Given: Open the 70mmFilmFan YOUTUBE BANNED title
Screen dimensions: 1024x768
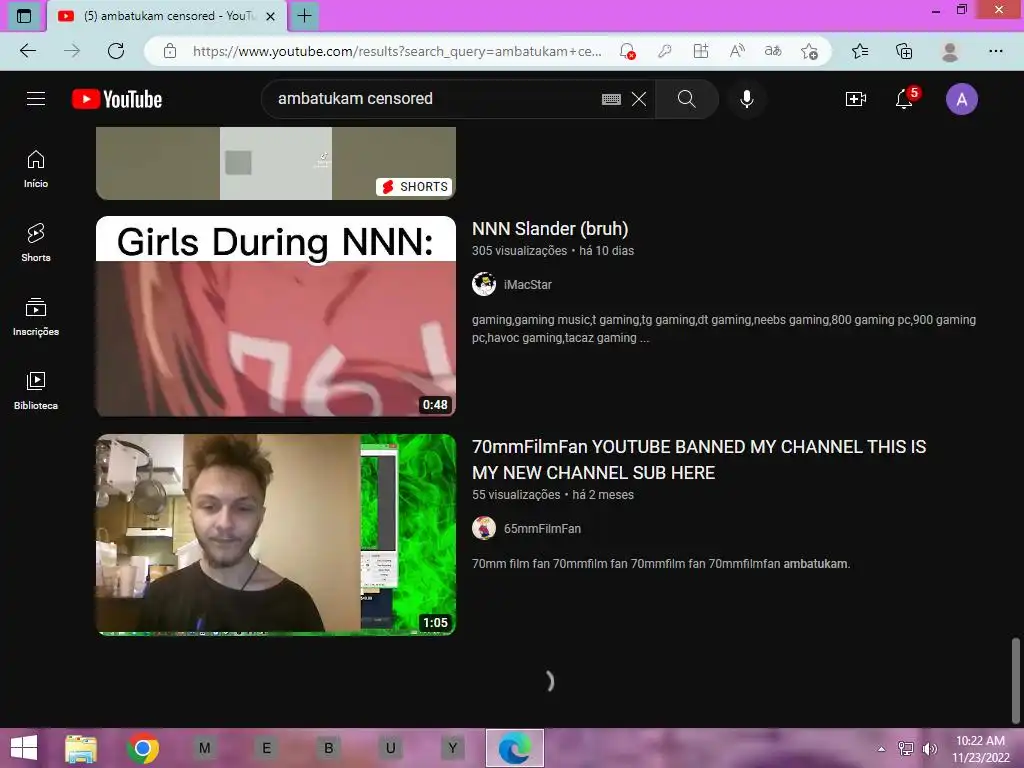Looking at the screenshot, I should (x=699, y=460).
